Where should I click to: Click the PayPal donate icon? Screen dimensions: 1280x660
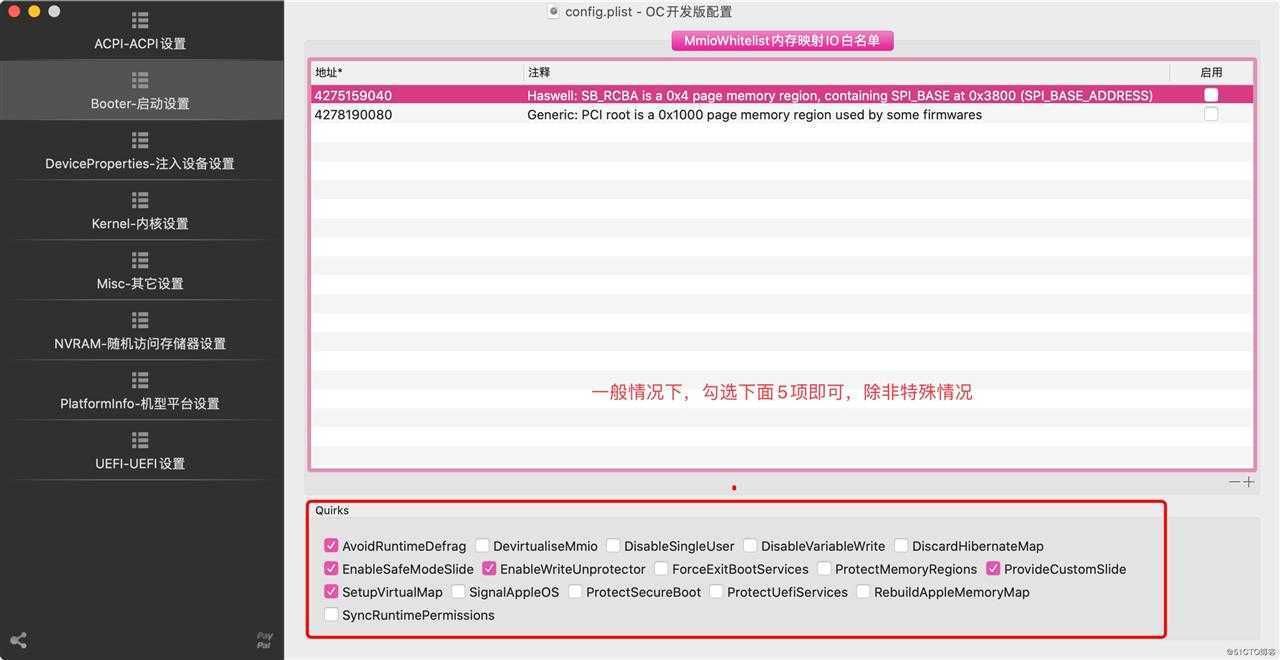pos(264,640)
